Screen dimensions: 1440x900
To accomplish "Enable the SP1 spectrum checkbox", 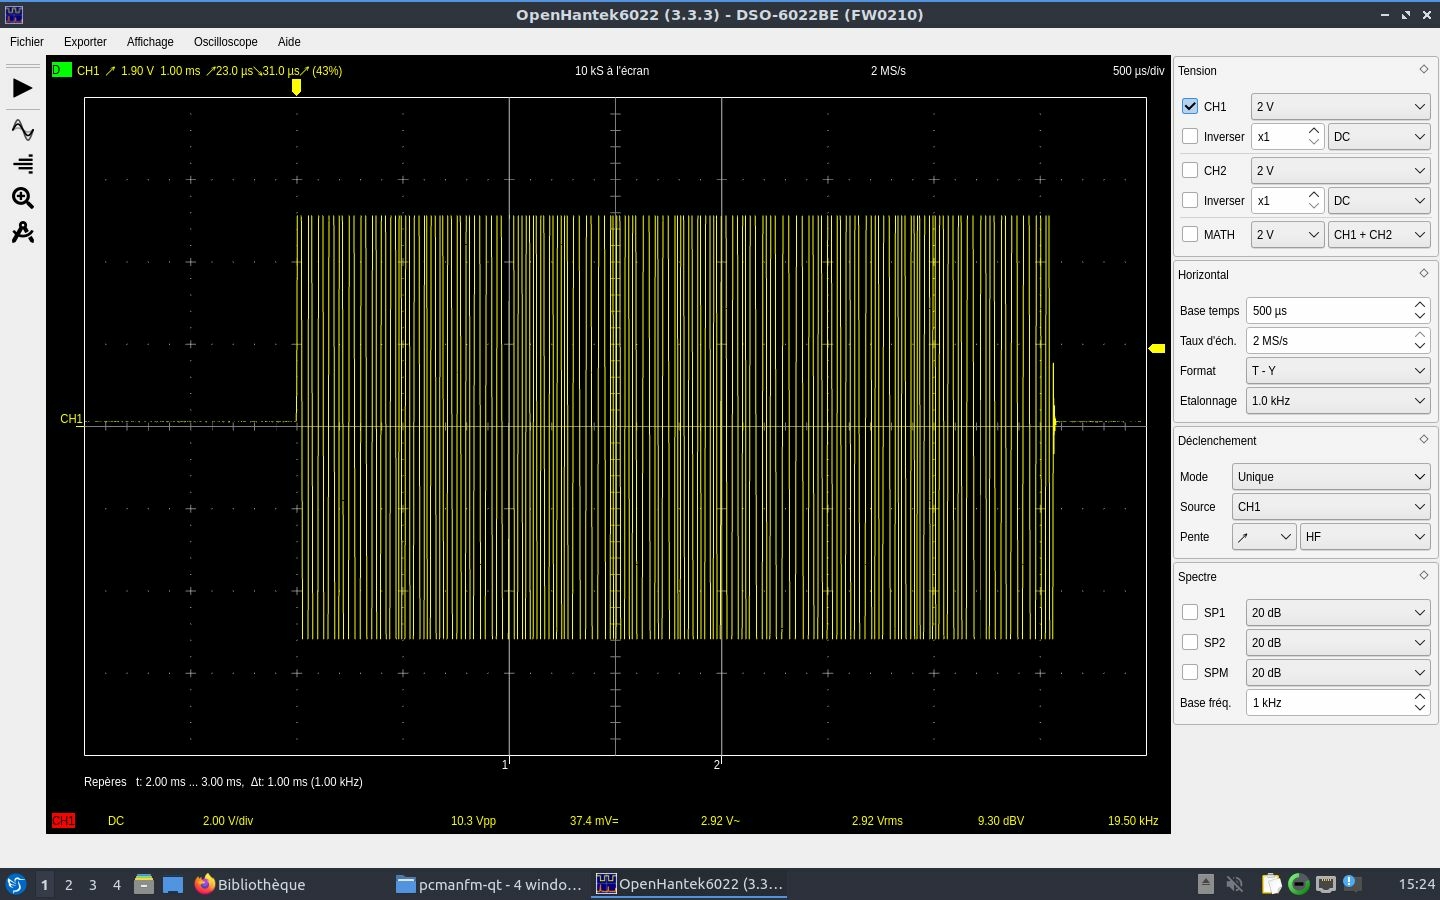I will point(1190,612).
